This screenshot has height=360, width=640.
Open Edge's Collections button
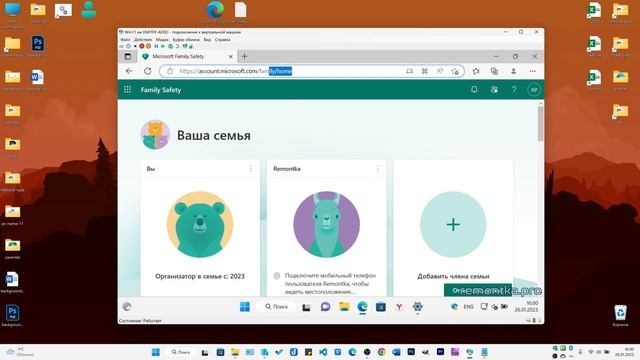tap(494, 71)
